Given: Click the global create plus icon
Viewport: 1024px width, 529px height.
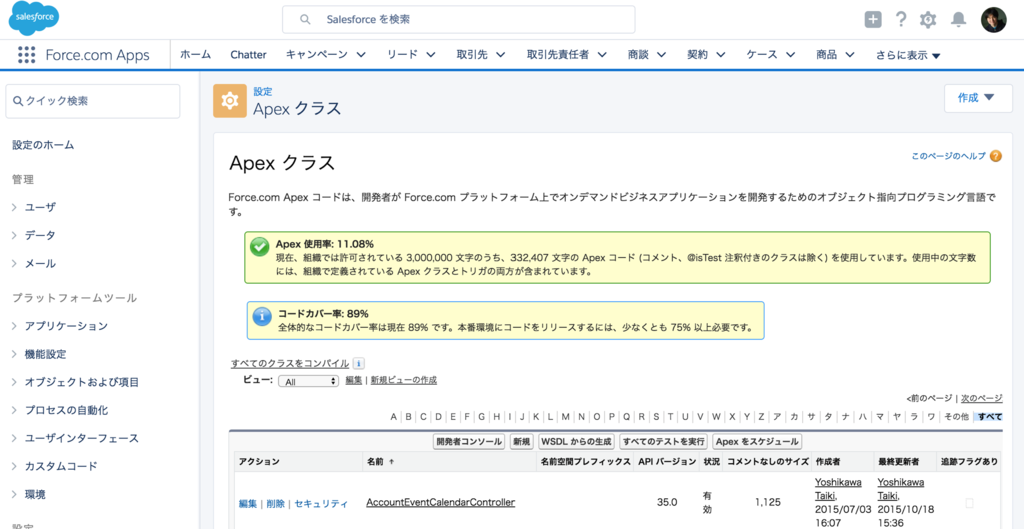Looking at the screenshot, I should click(873, 20).
